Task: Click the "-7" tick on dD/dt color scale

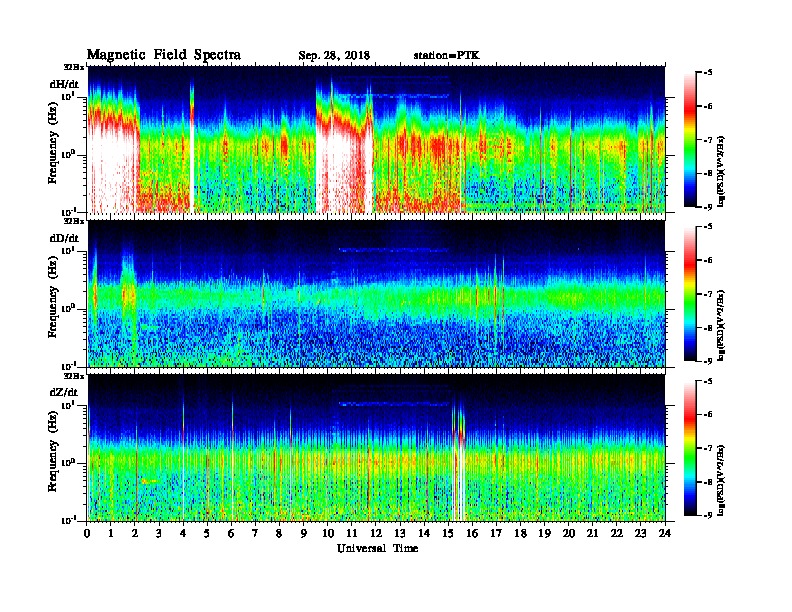Action: (708, 294)
